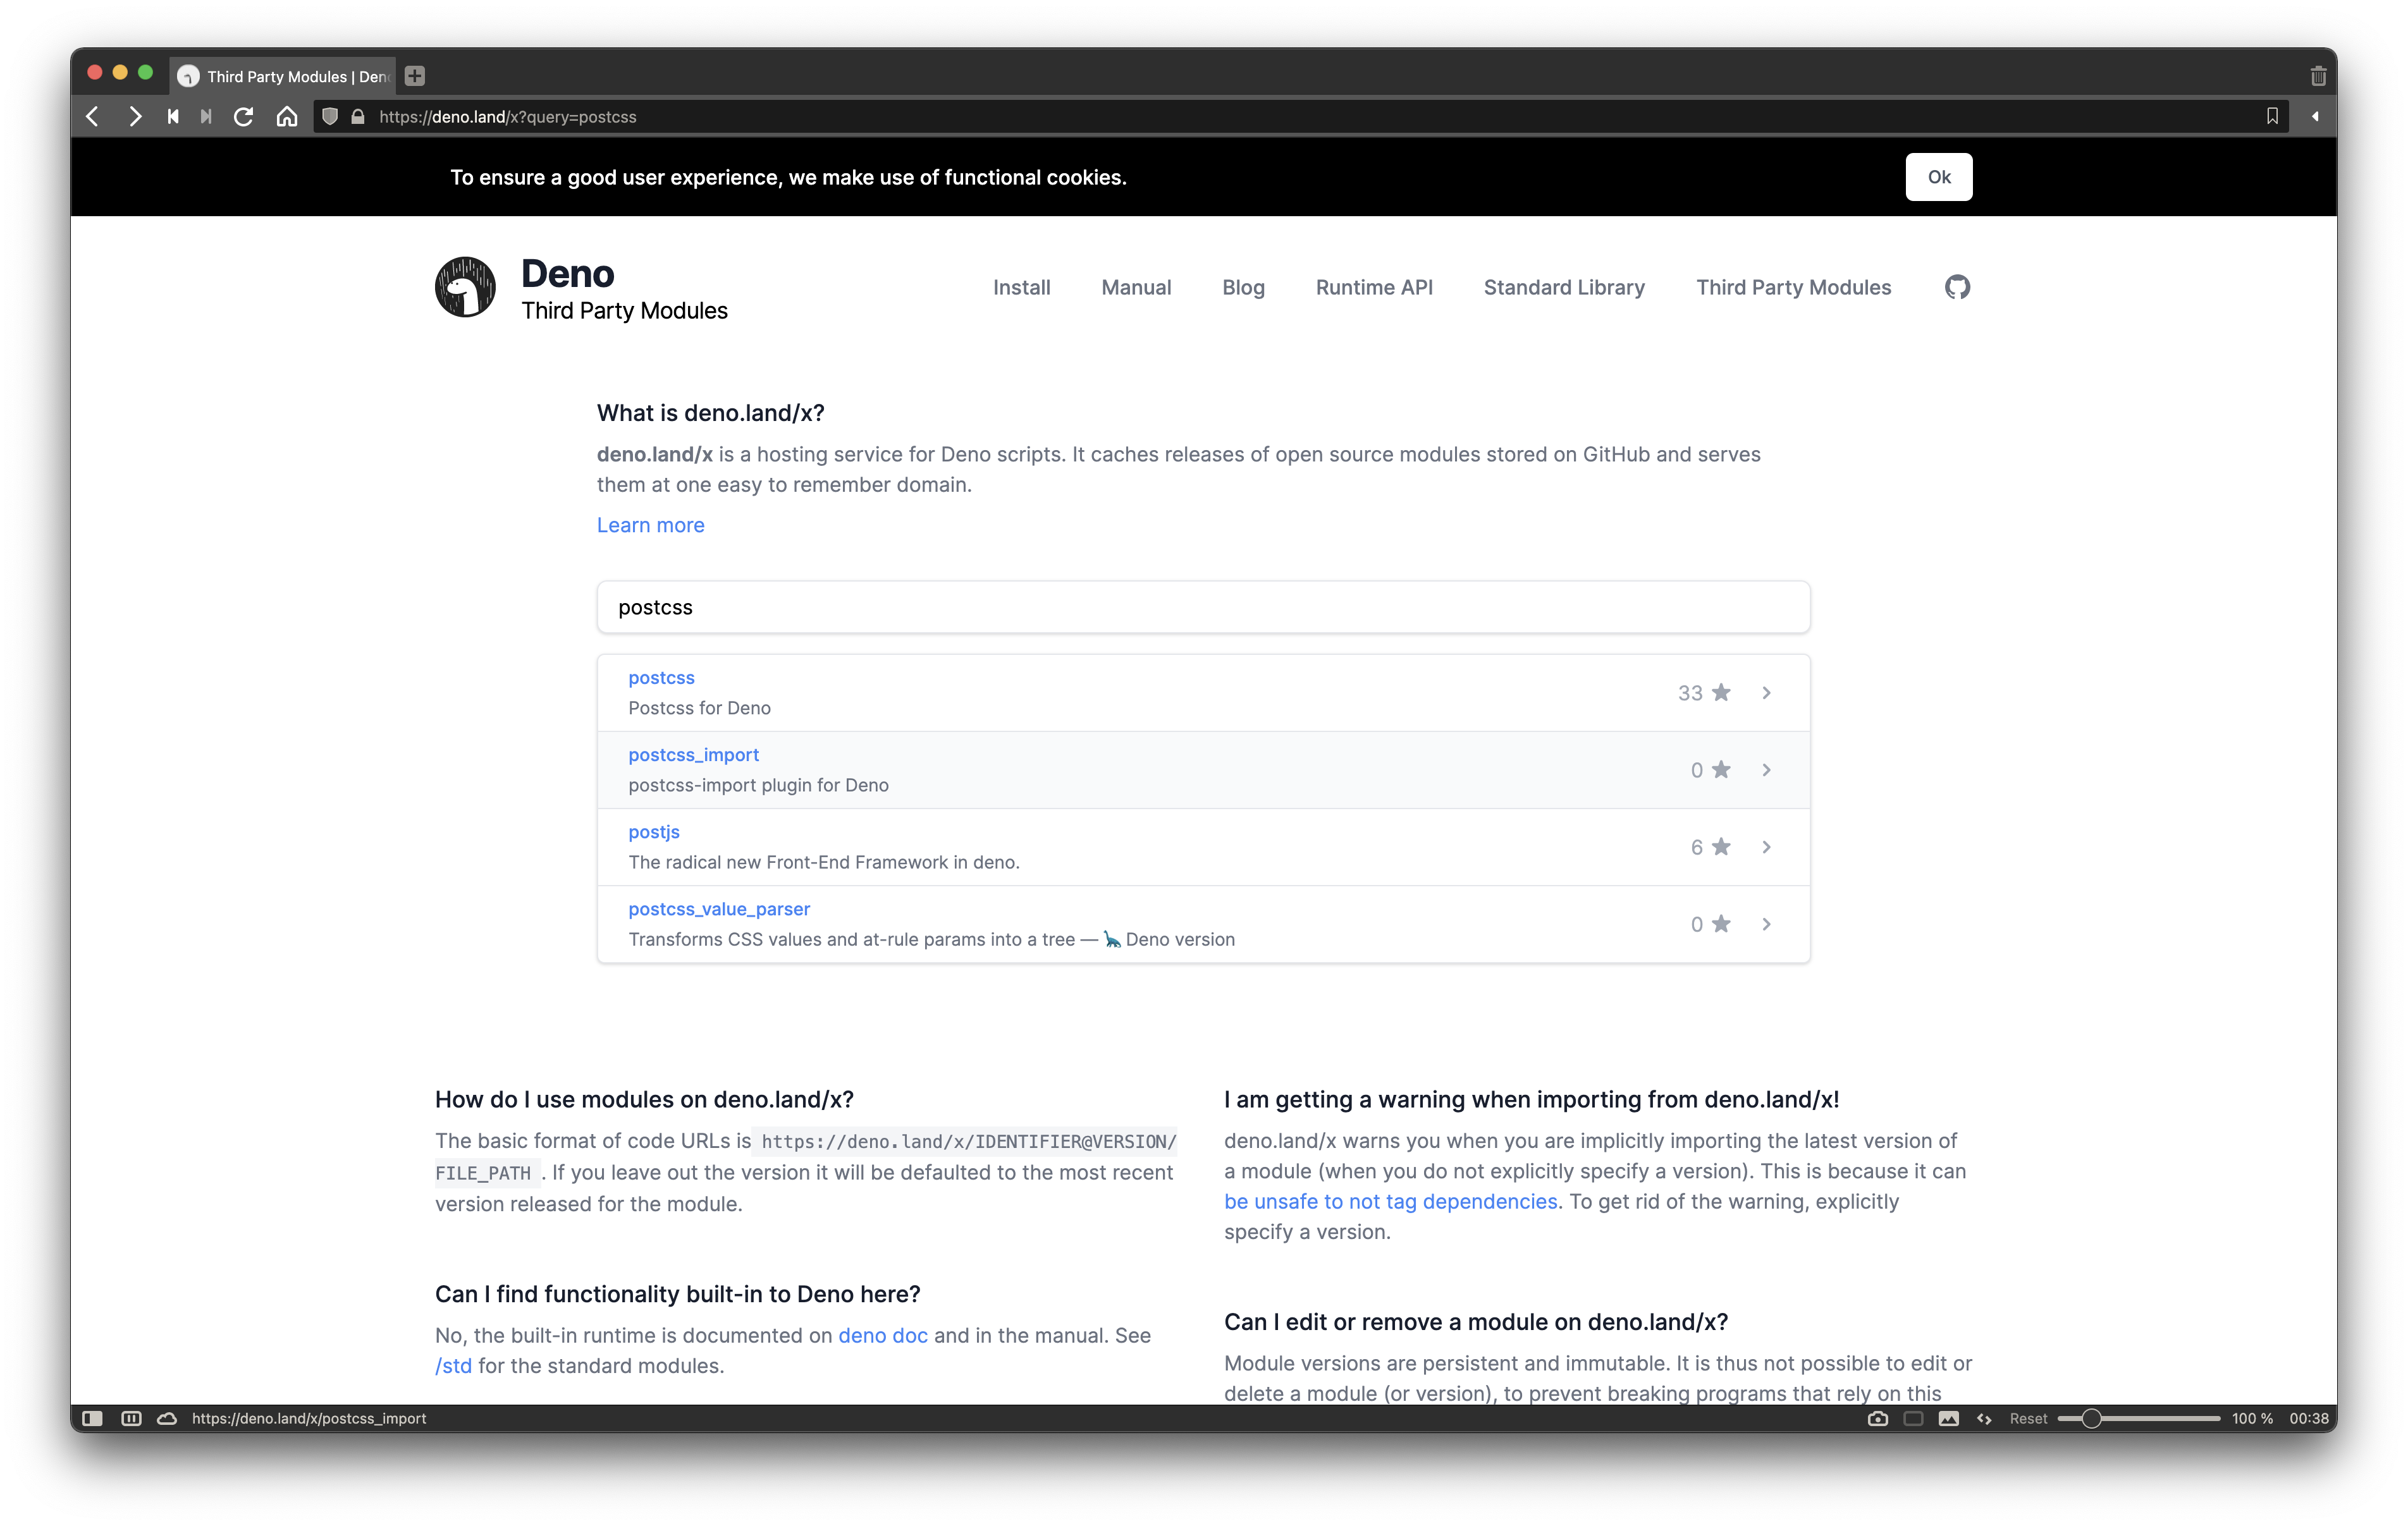
Task: Open the Standard Library nav item
Action: pyautogui.click(x=1564, y=287)
